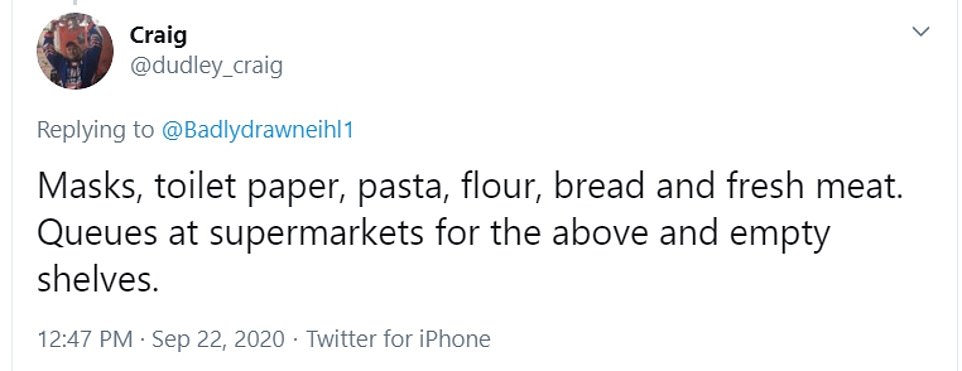Select the word supermarkets in tweet
962x371 pixels.
[x=316, y=236]
